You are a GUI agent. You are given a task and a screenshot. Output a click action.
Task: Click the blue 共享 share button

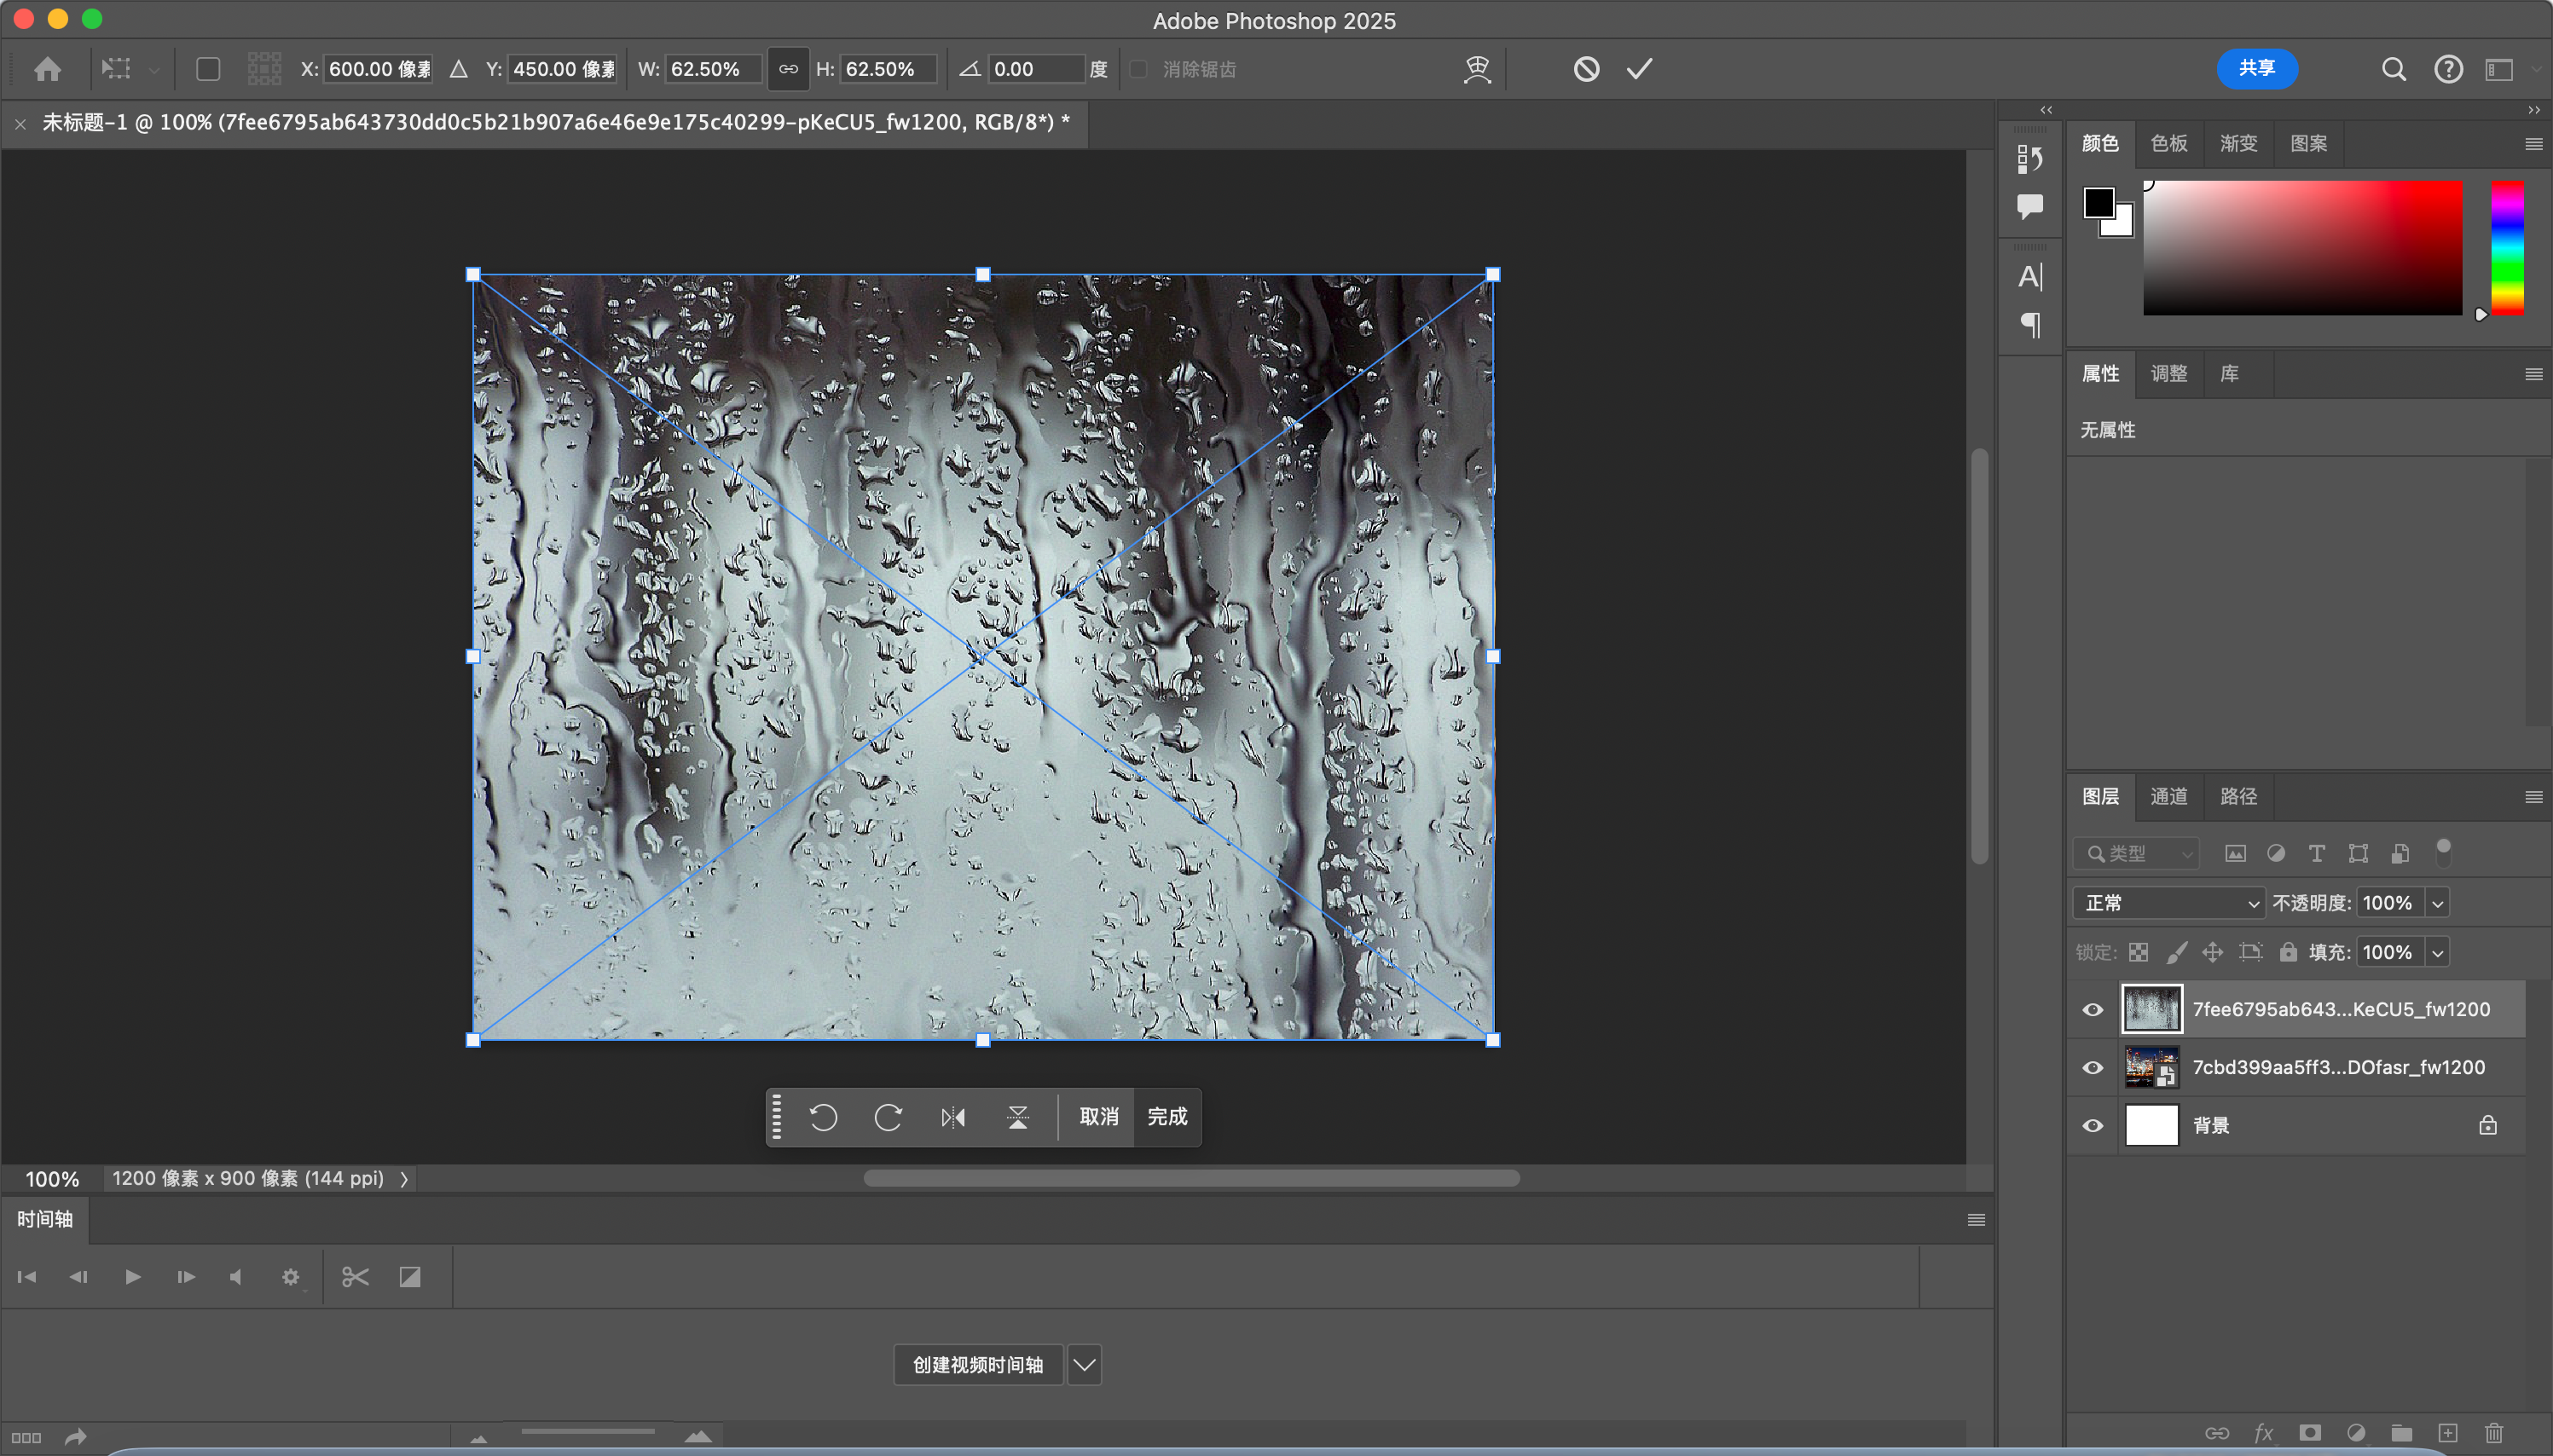point(2256,68)
